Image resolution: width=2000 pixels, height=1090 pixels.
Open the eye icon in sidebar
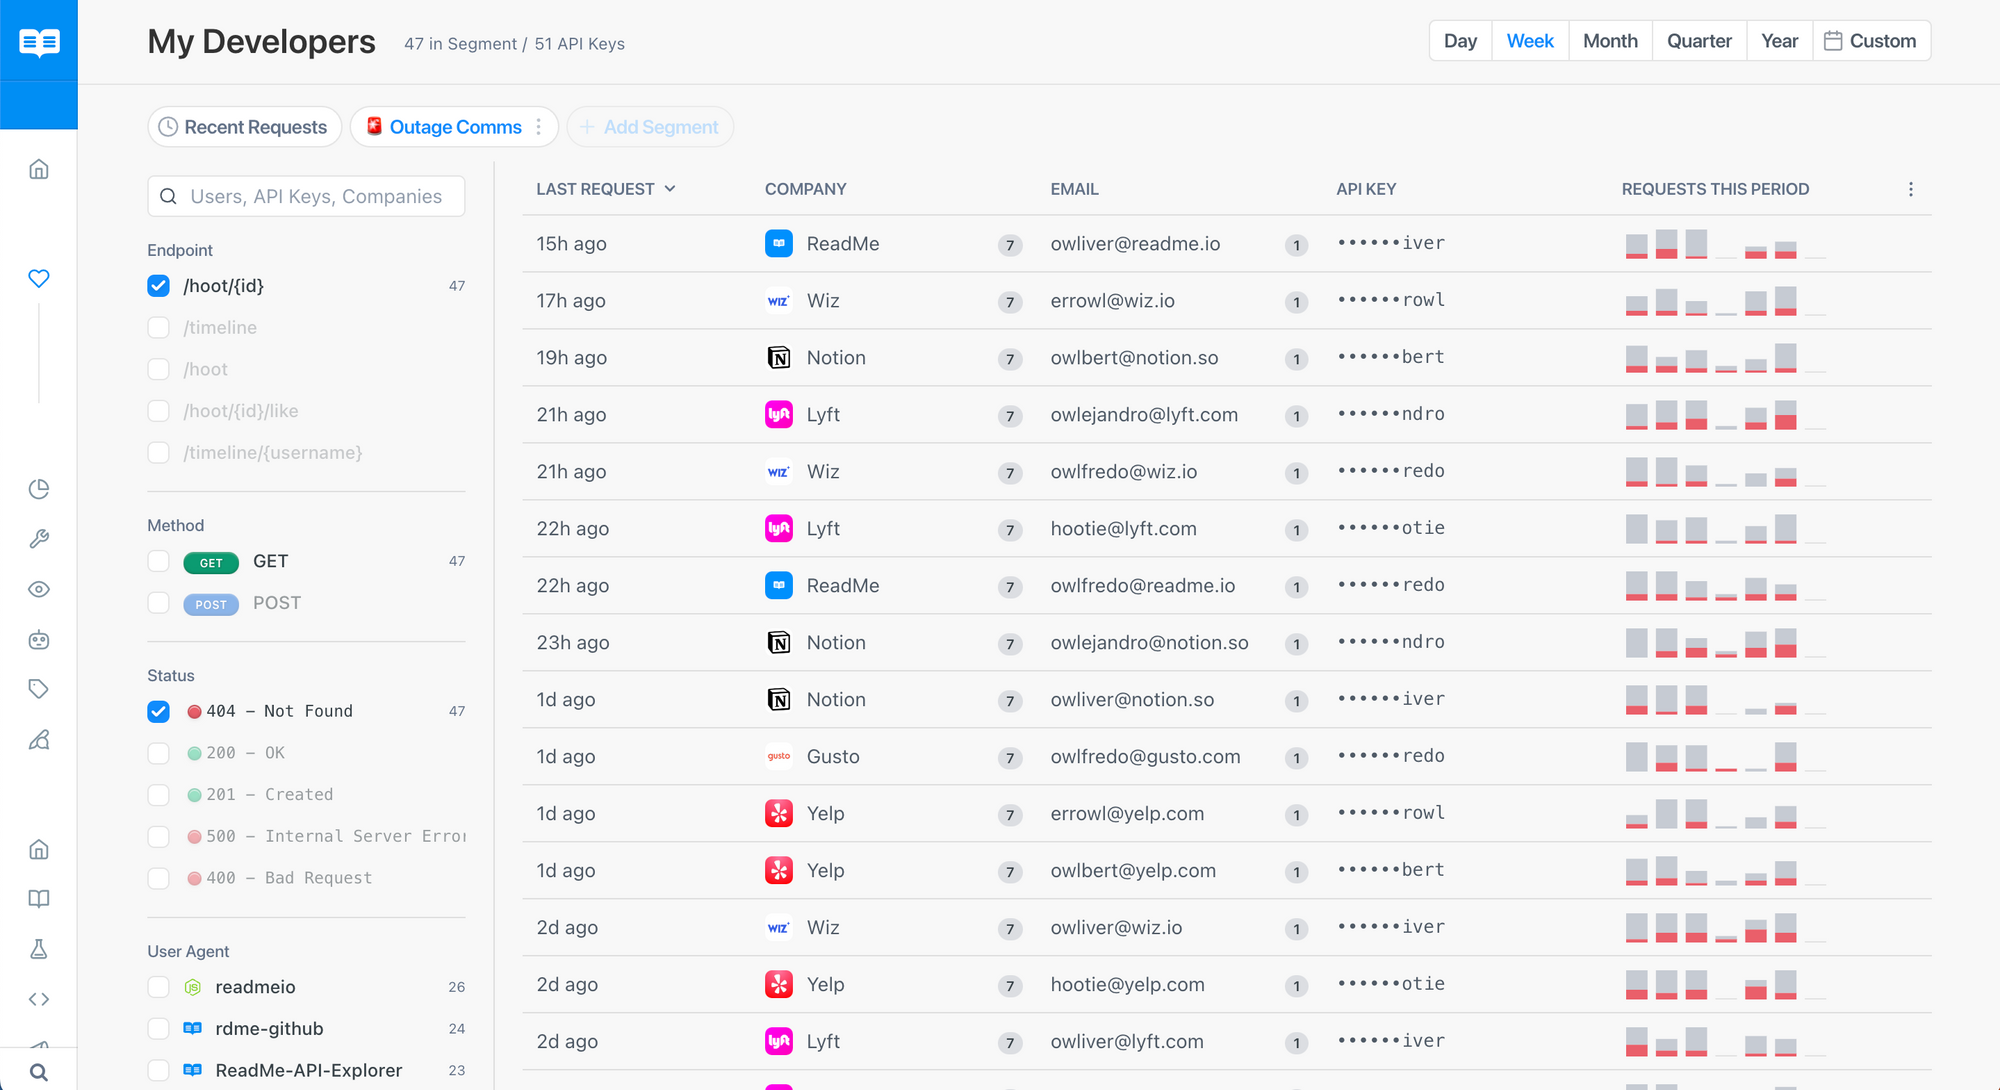pyautogui.click(x=39, y=589)
